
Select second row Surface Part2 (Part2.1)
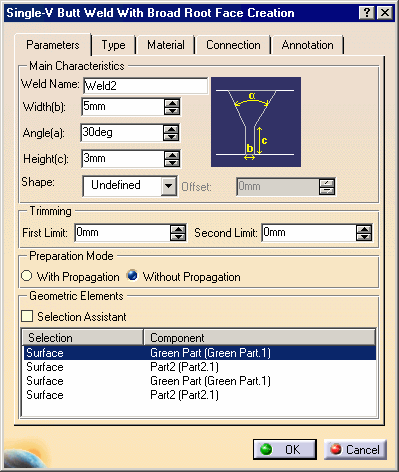(x=200, y=367)
